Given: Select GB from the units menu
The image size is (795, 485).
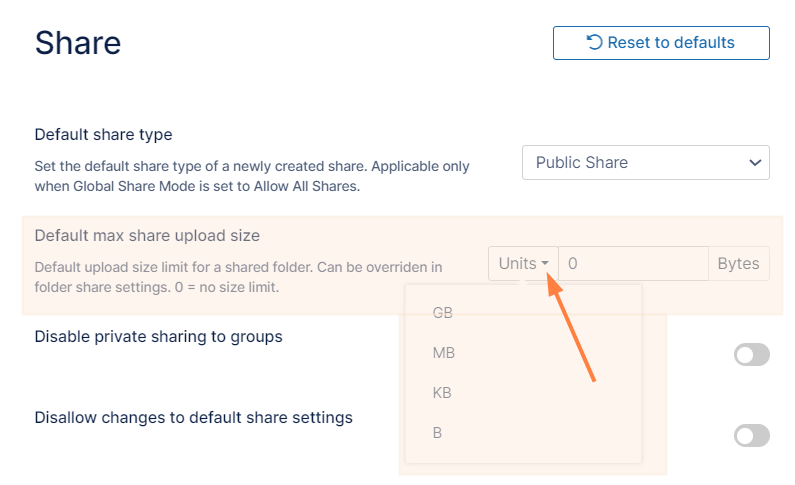Looking at the screenshot, I should (443, 313).
